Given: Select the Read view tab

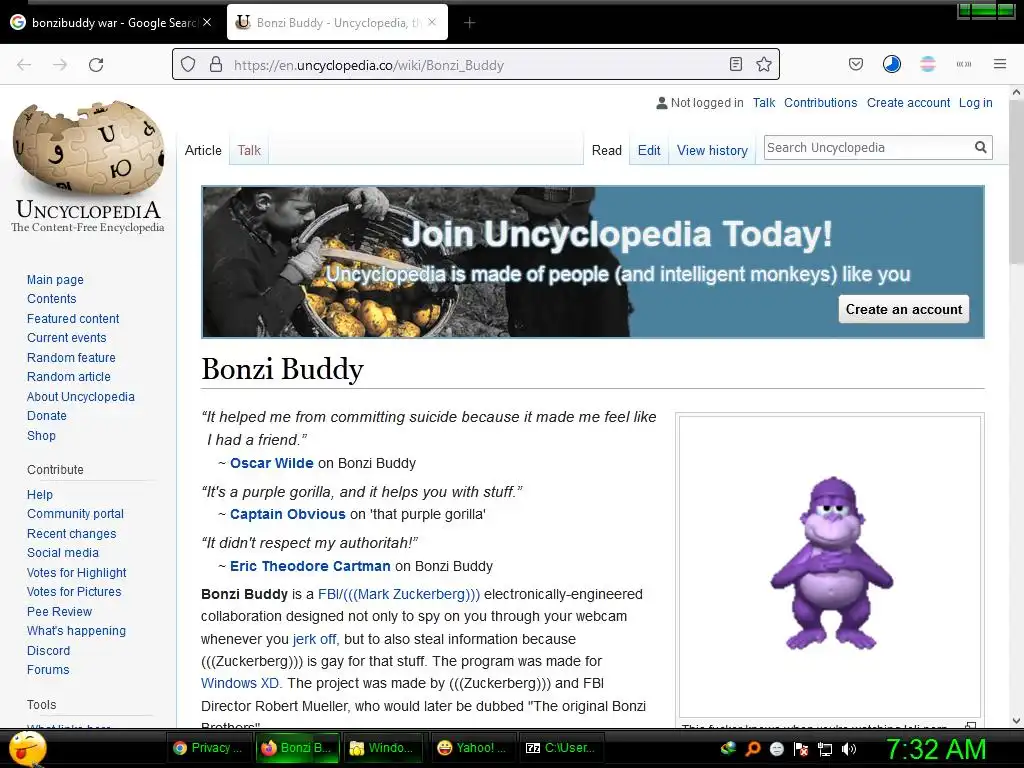Looking at the screenshot, I should pos(607,150).
